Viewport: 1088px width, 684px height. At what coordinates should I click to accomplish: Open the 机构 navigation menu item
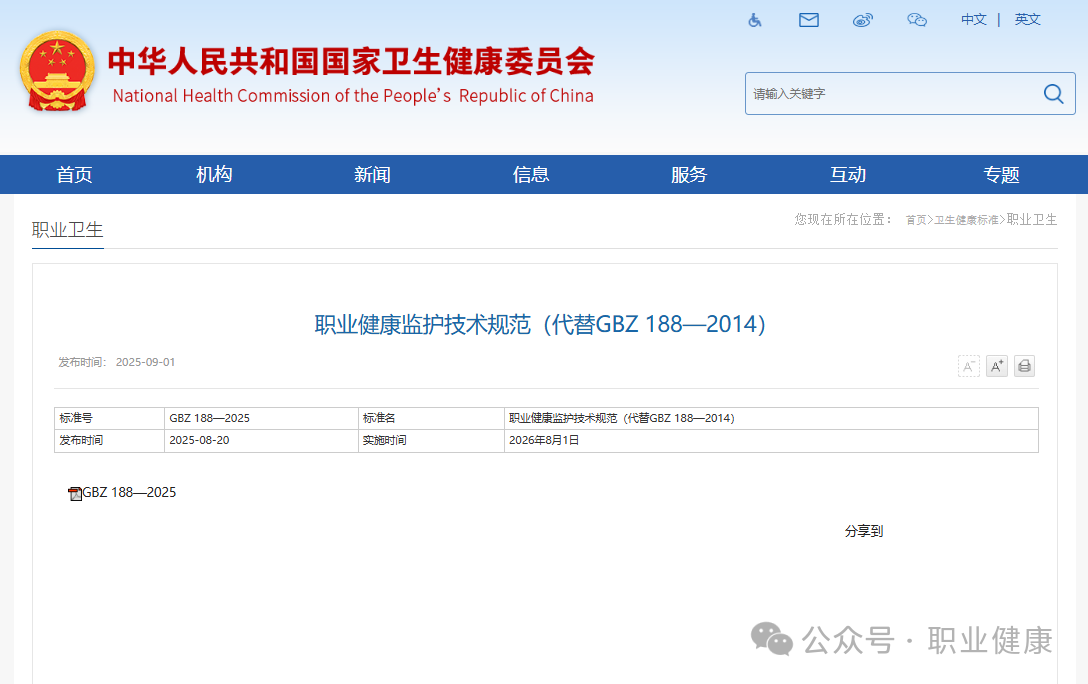coord(214,175)
